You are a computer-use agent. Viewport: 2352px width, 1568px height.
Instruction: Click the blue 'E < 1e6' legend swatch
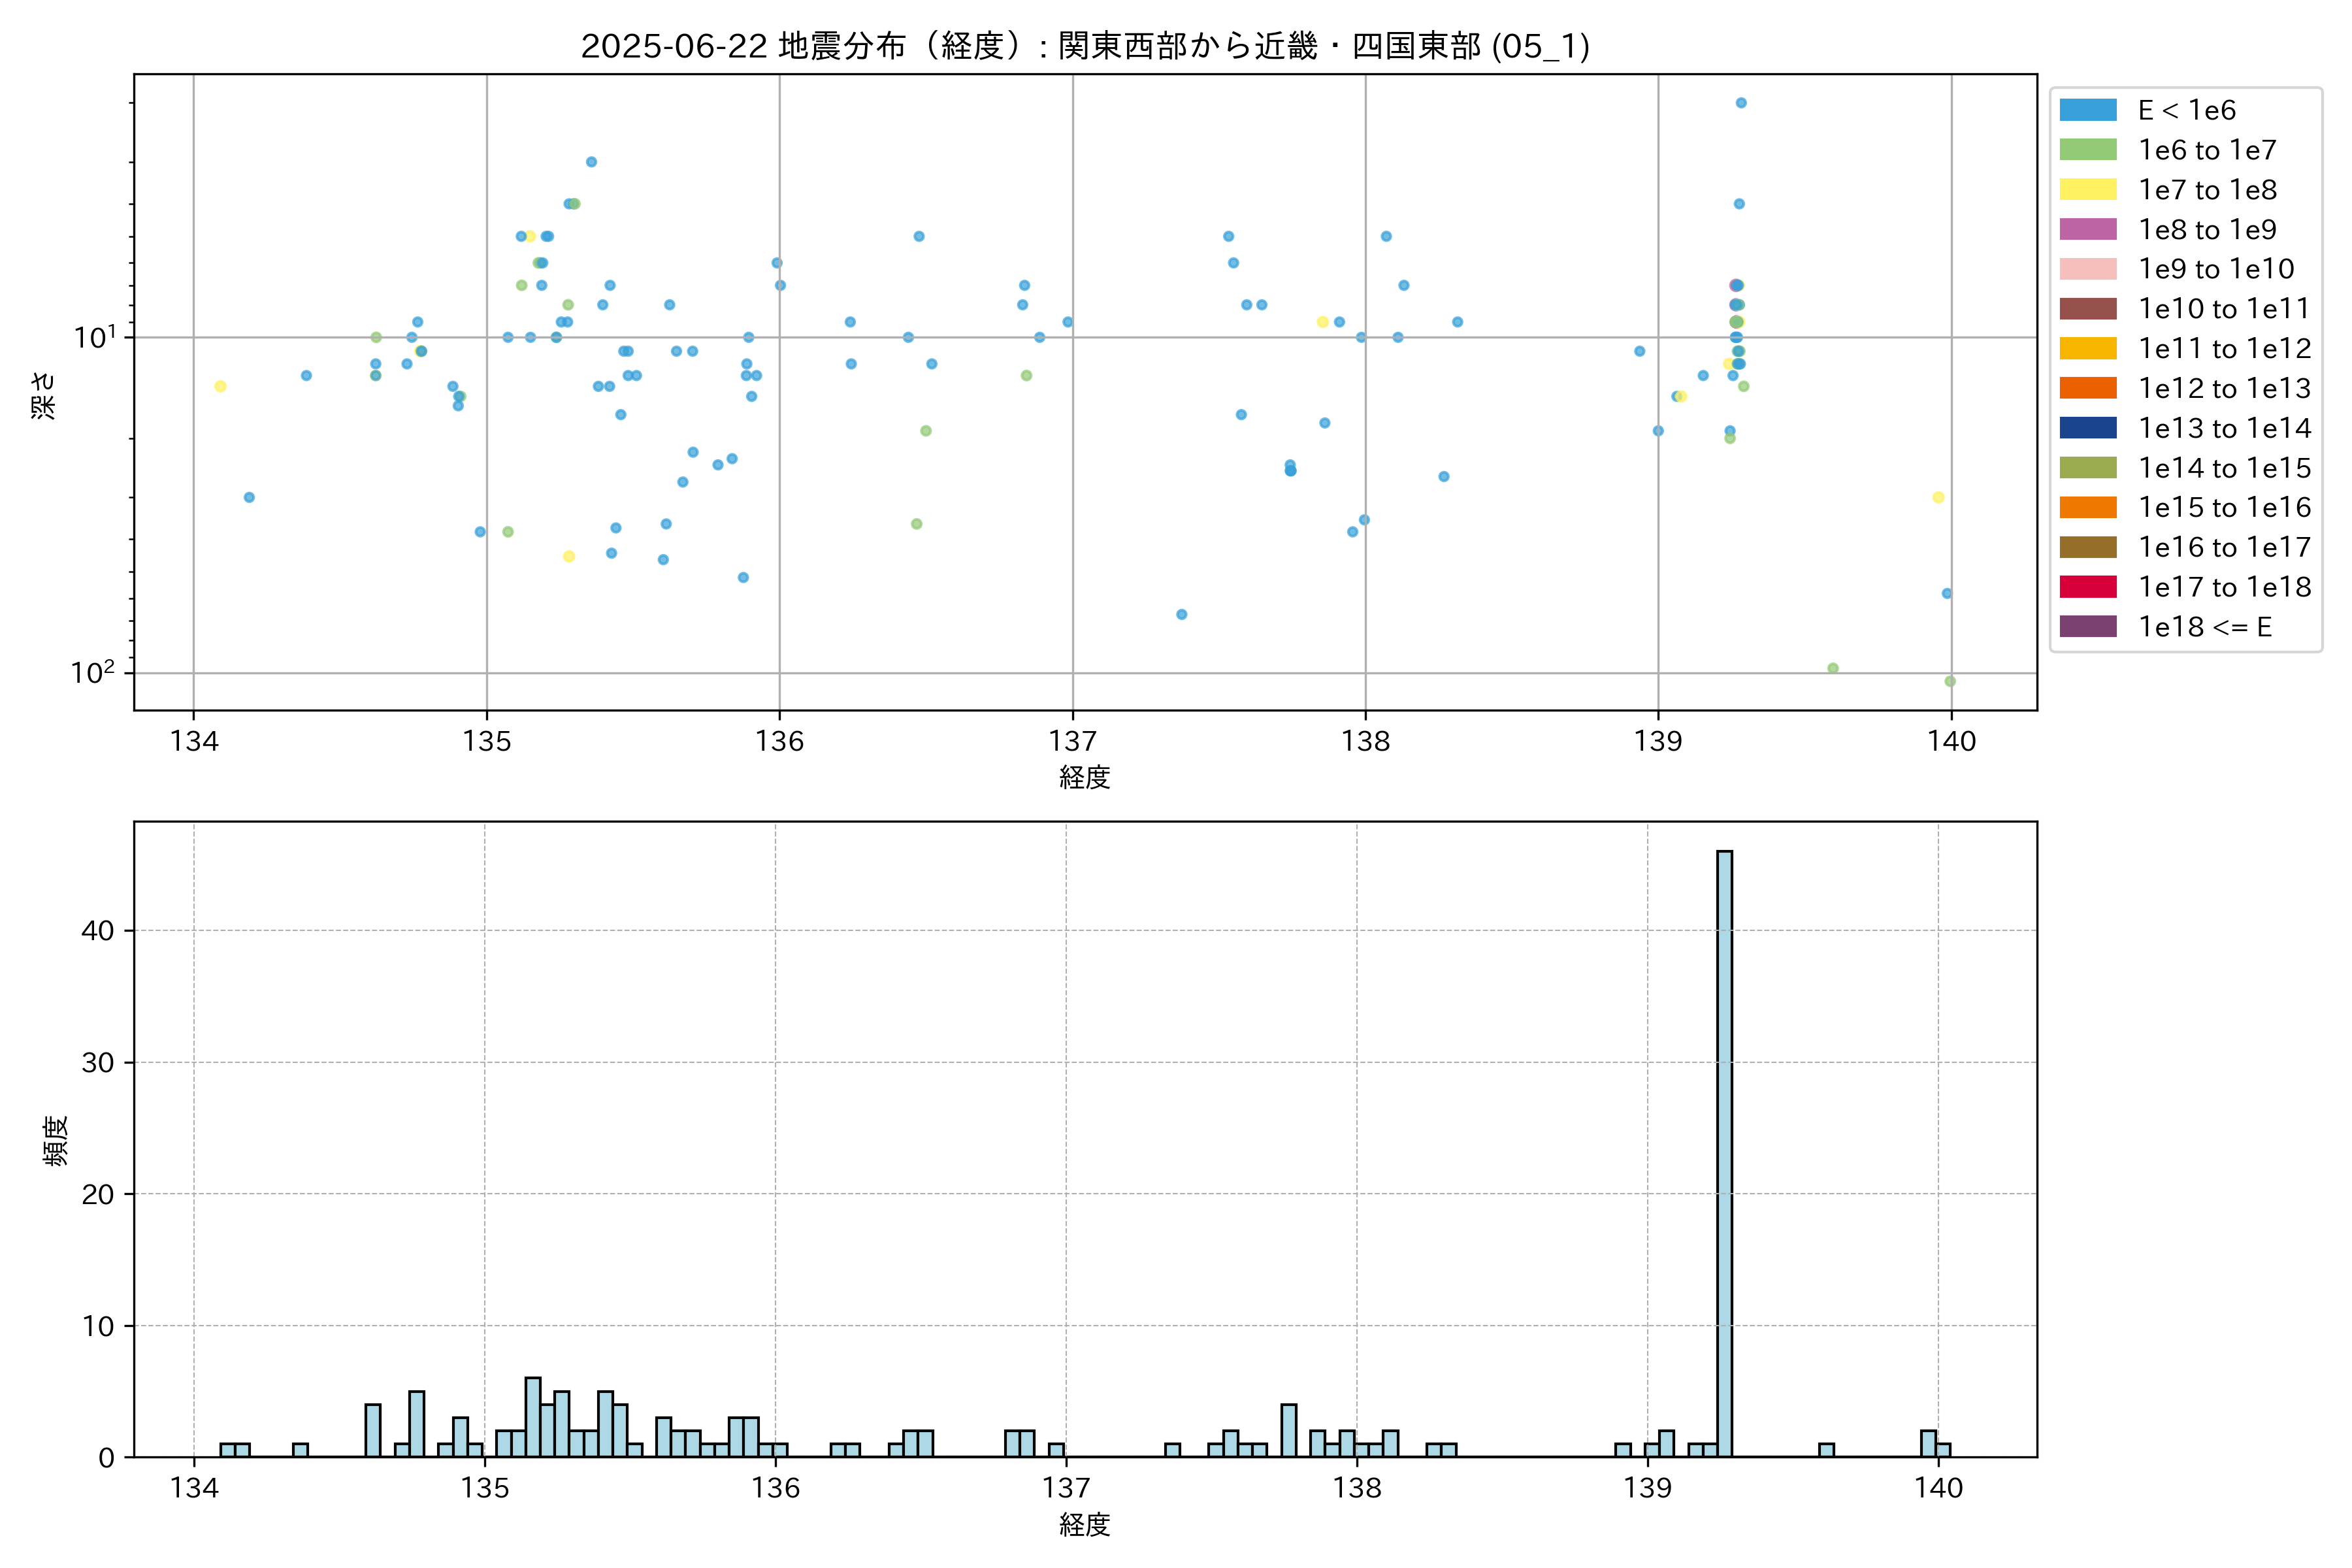tap(2087, 110)
